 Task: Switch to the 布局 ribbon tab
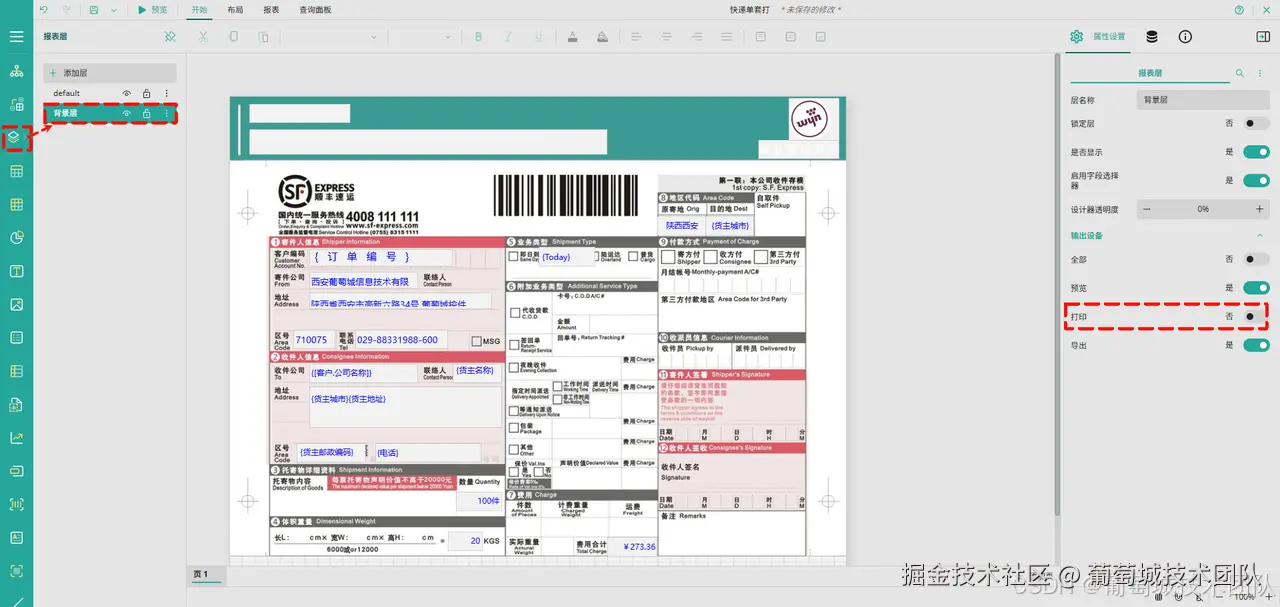click(x=236, y=10)
